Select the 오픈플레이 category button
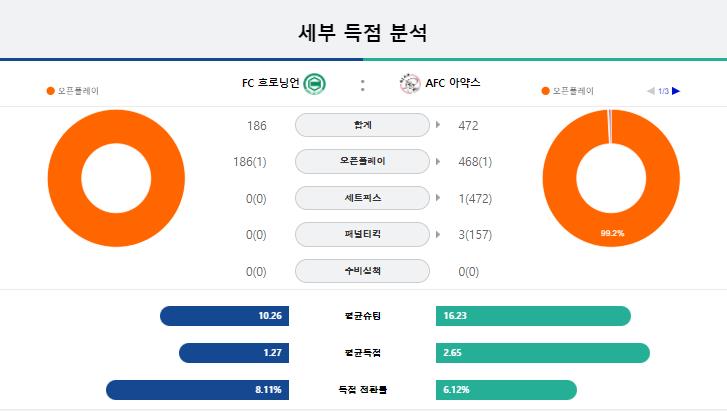Image resolution: width=727 pixels, height=411 pixels. pyautogui.click(x=363, y=161)
